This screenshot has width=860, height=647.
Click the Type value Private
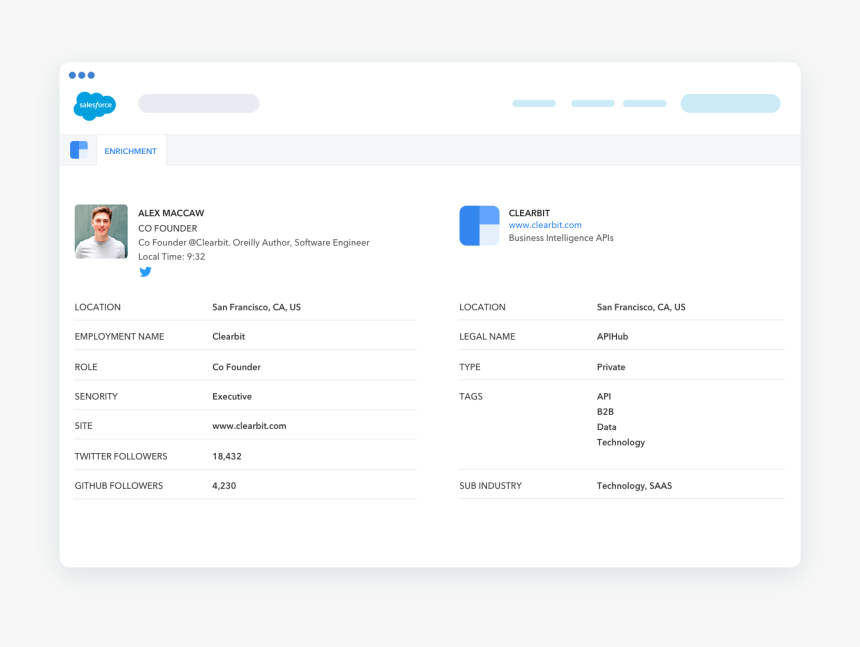coord(611,367)
